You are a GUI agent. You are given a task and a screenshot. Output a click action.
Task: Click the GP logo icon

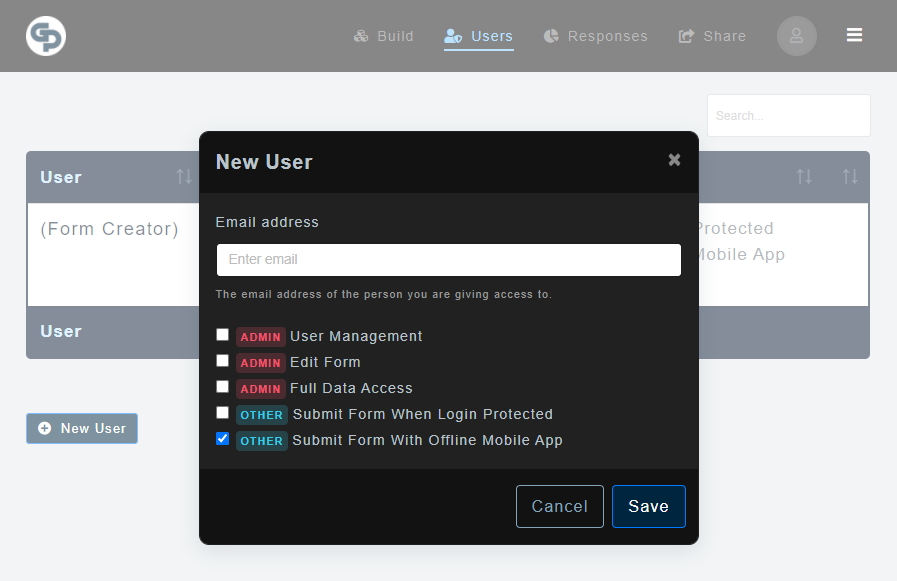tap(45, 35)
